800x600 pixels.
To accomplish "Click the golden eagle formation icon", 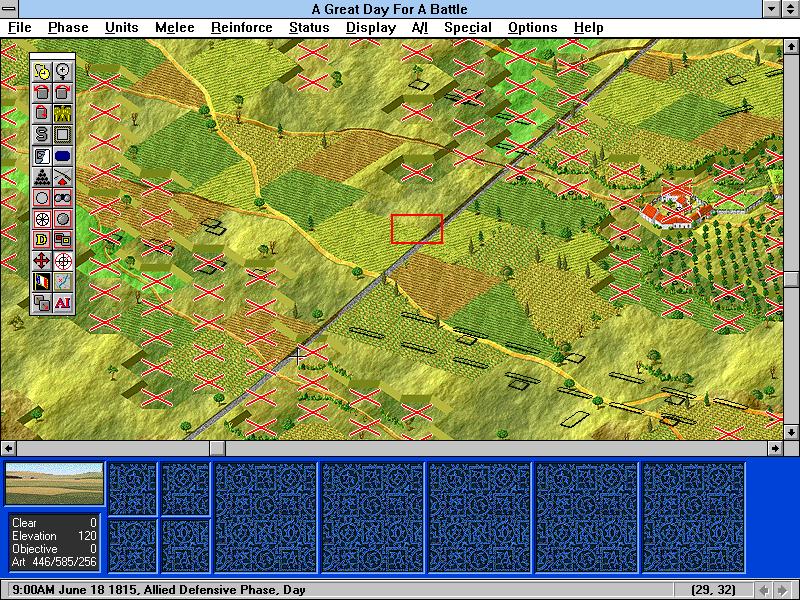I will coord(63,113).
